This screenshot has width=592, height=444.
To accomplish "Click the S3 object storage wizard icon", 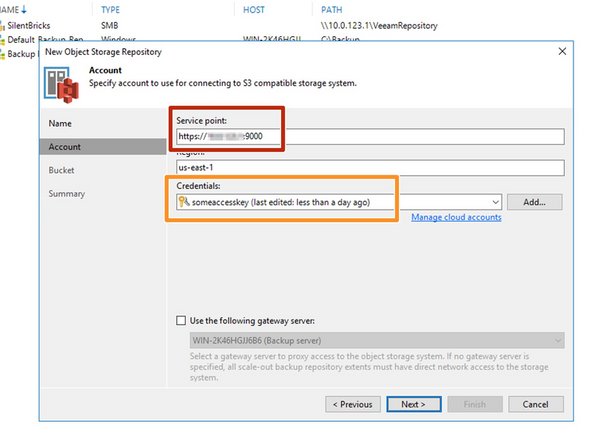I will pyautogui.click(x=61, y=85).
